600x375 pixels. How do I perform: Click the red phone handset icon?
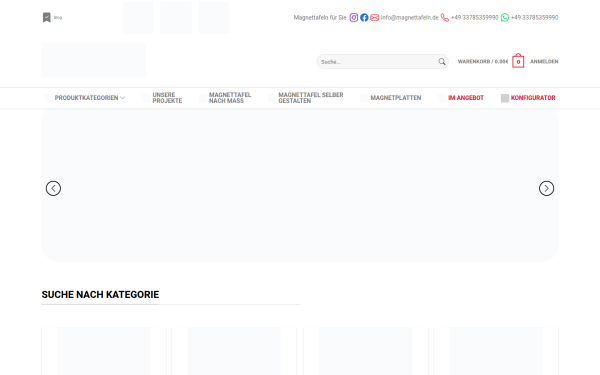pyautogui.click(x=445, y=18)
